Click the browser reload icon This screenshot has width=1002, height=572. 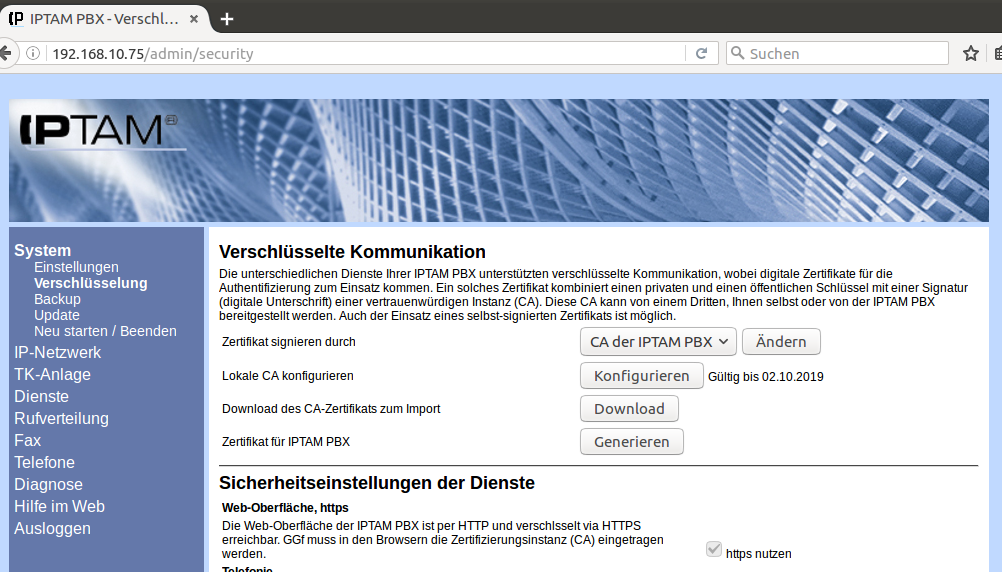pyautogui.click(x=702, y=54)
